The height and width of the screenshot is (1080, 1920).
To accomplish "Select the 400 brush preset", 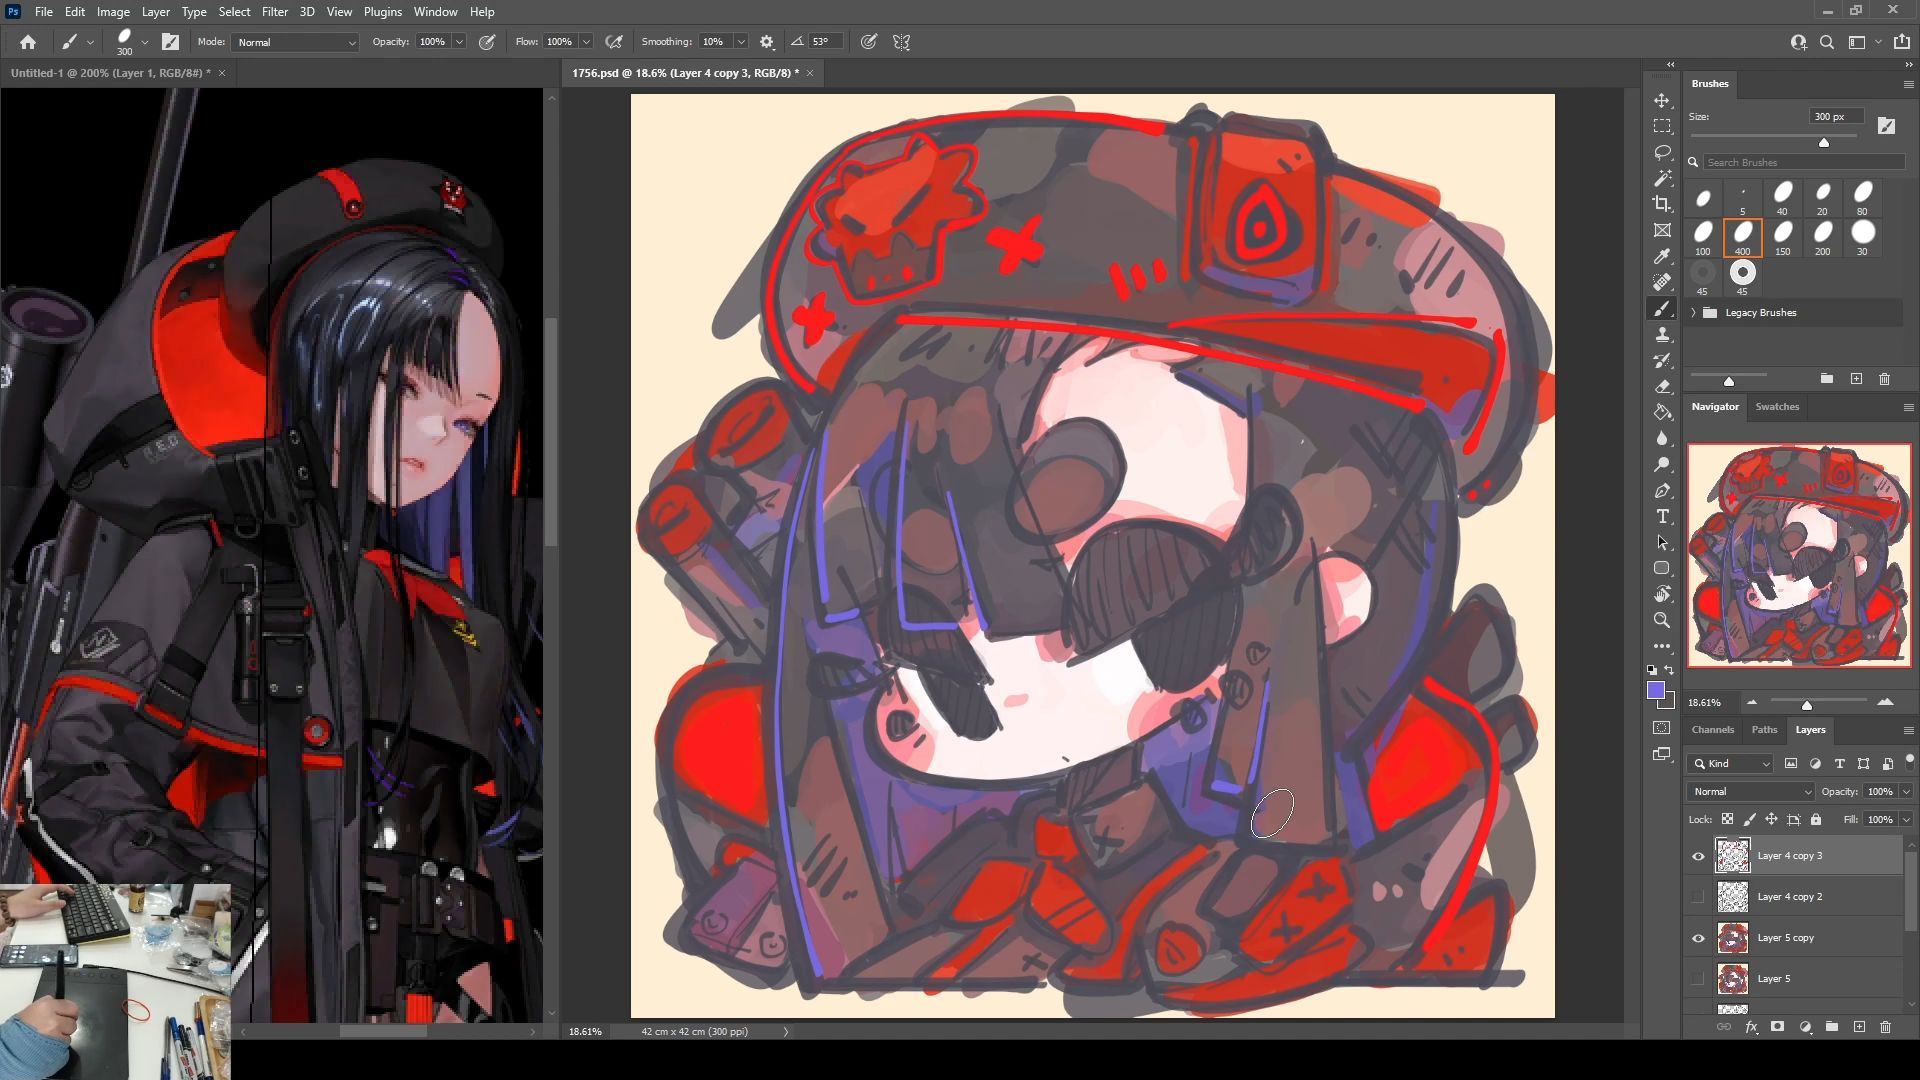I will [1742, 237].
